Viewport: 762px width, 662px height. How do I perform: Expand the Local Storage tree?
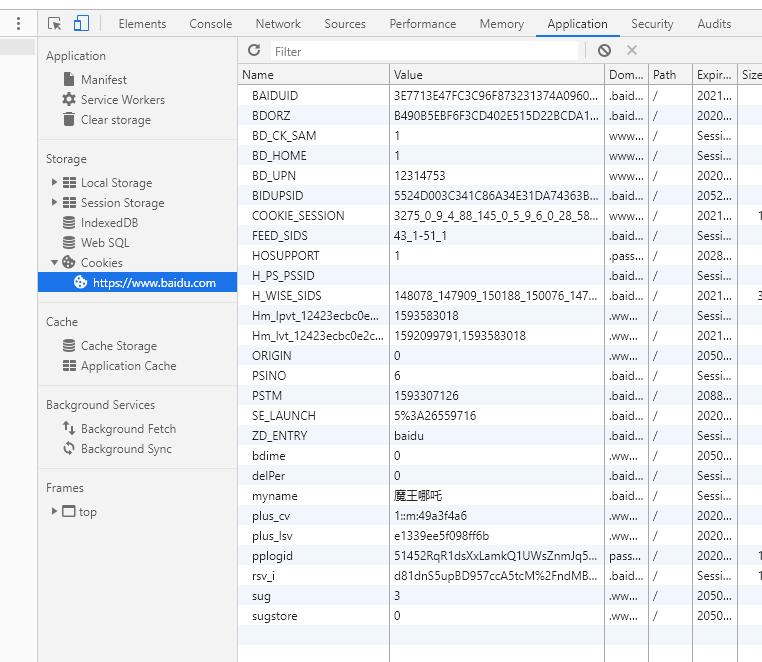coord(54,183)
